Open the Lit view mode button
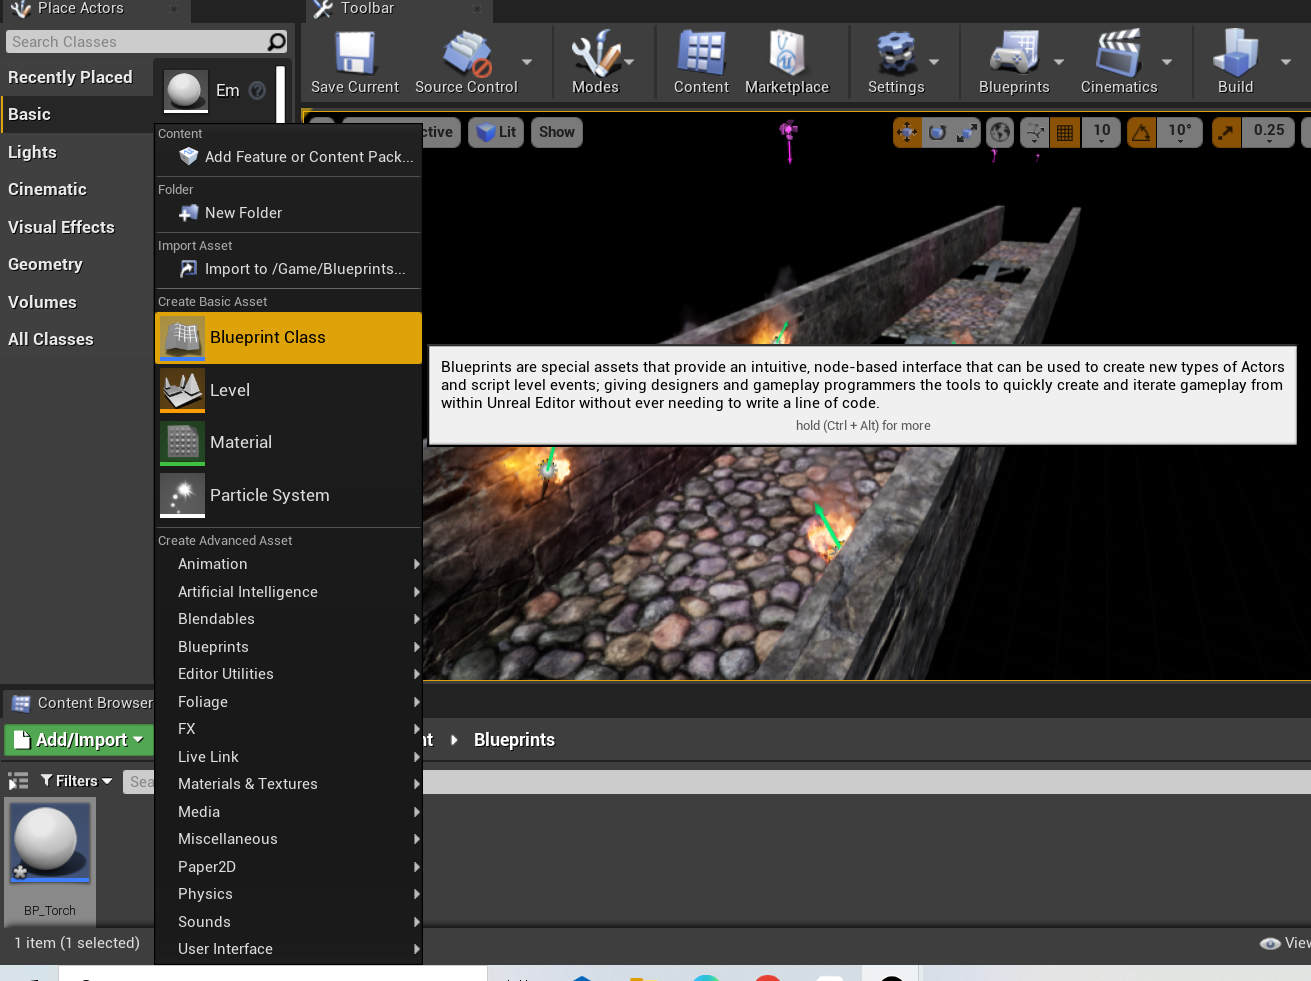This screenshot has width=1311, height=981. coord(496,132)
